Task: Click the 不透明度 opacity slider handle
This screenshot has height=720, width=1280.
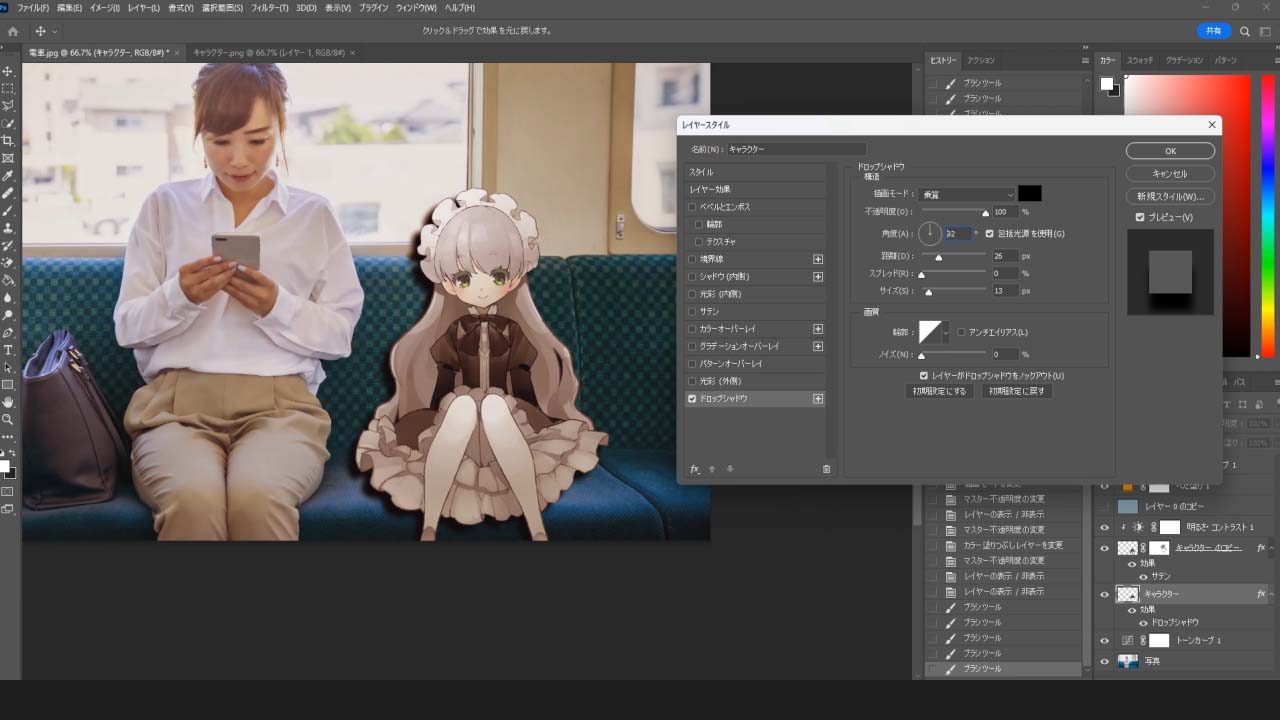Action: click(x=985, y=213)
